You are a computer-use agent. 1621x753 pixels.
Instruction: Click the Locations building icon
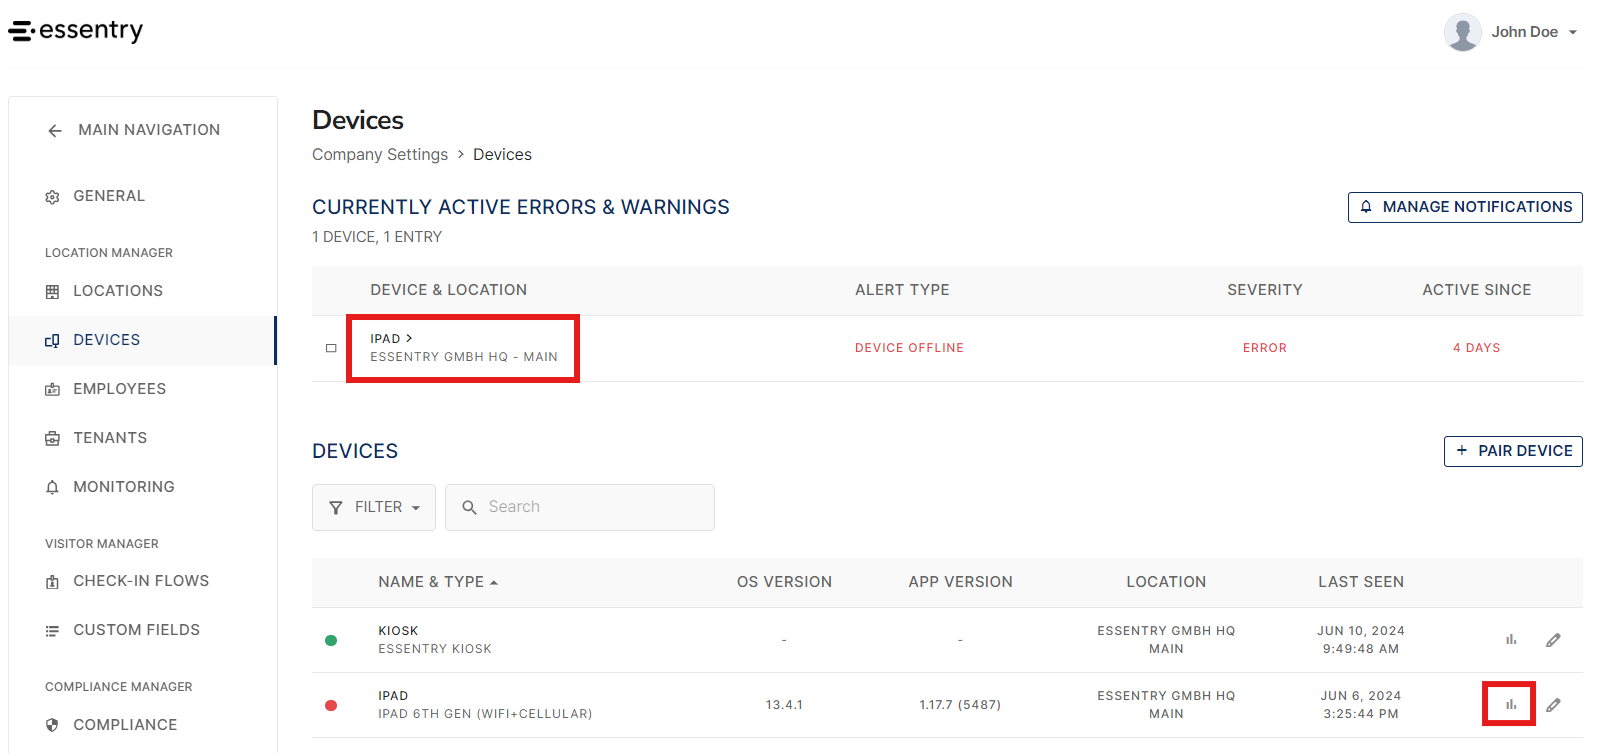pos(52,292)
